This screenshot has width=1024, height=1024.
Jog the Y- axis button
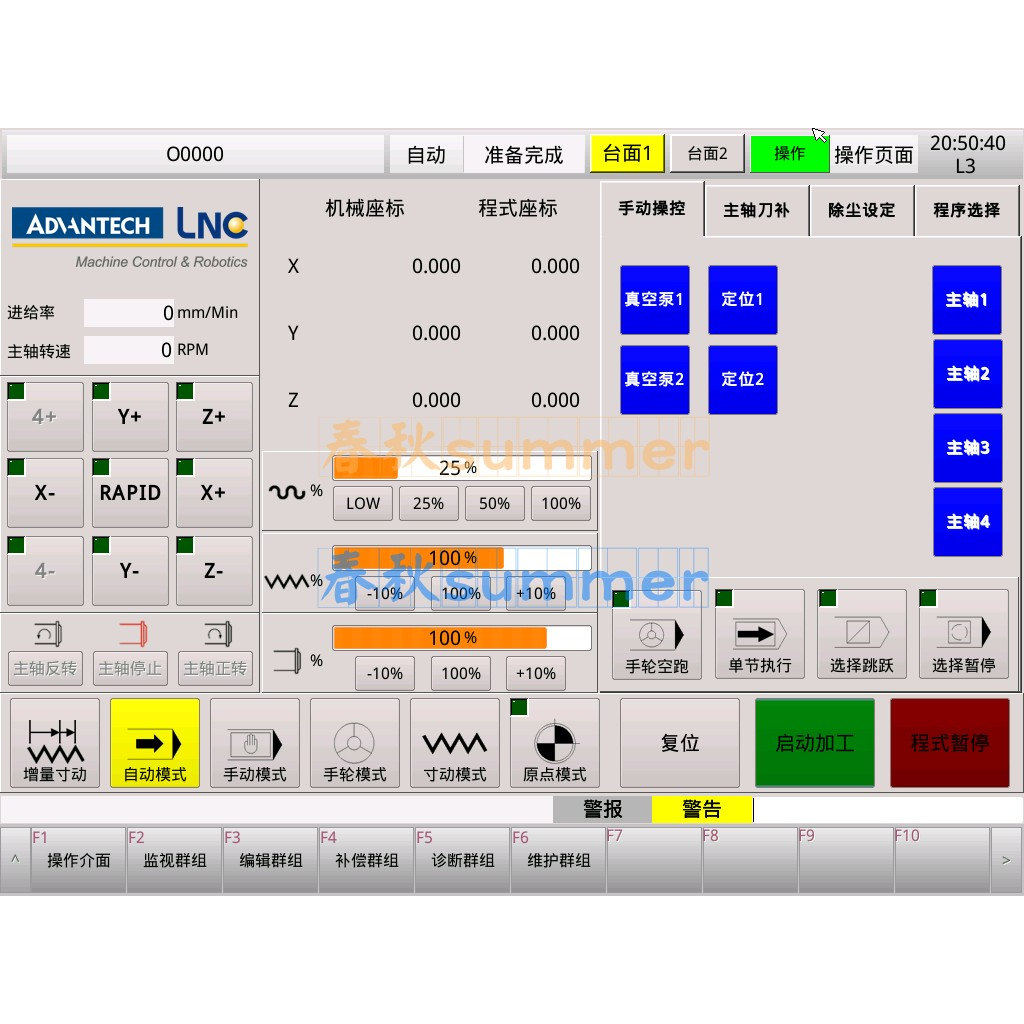130,571
